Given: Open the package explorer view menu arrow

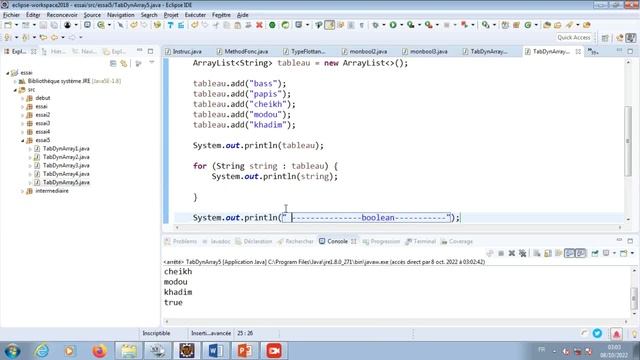Looking at the screenshot, I should (152, 63).
